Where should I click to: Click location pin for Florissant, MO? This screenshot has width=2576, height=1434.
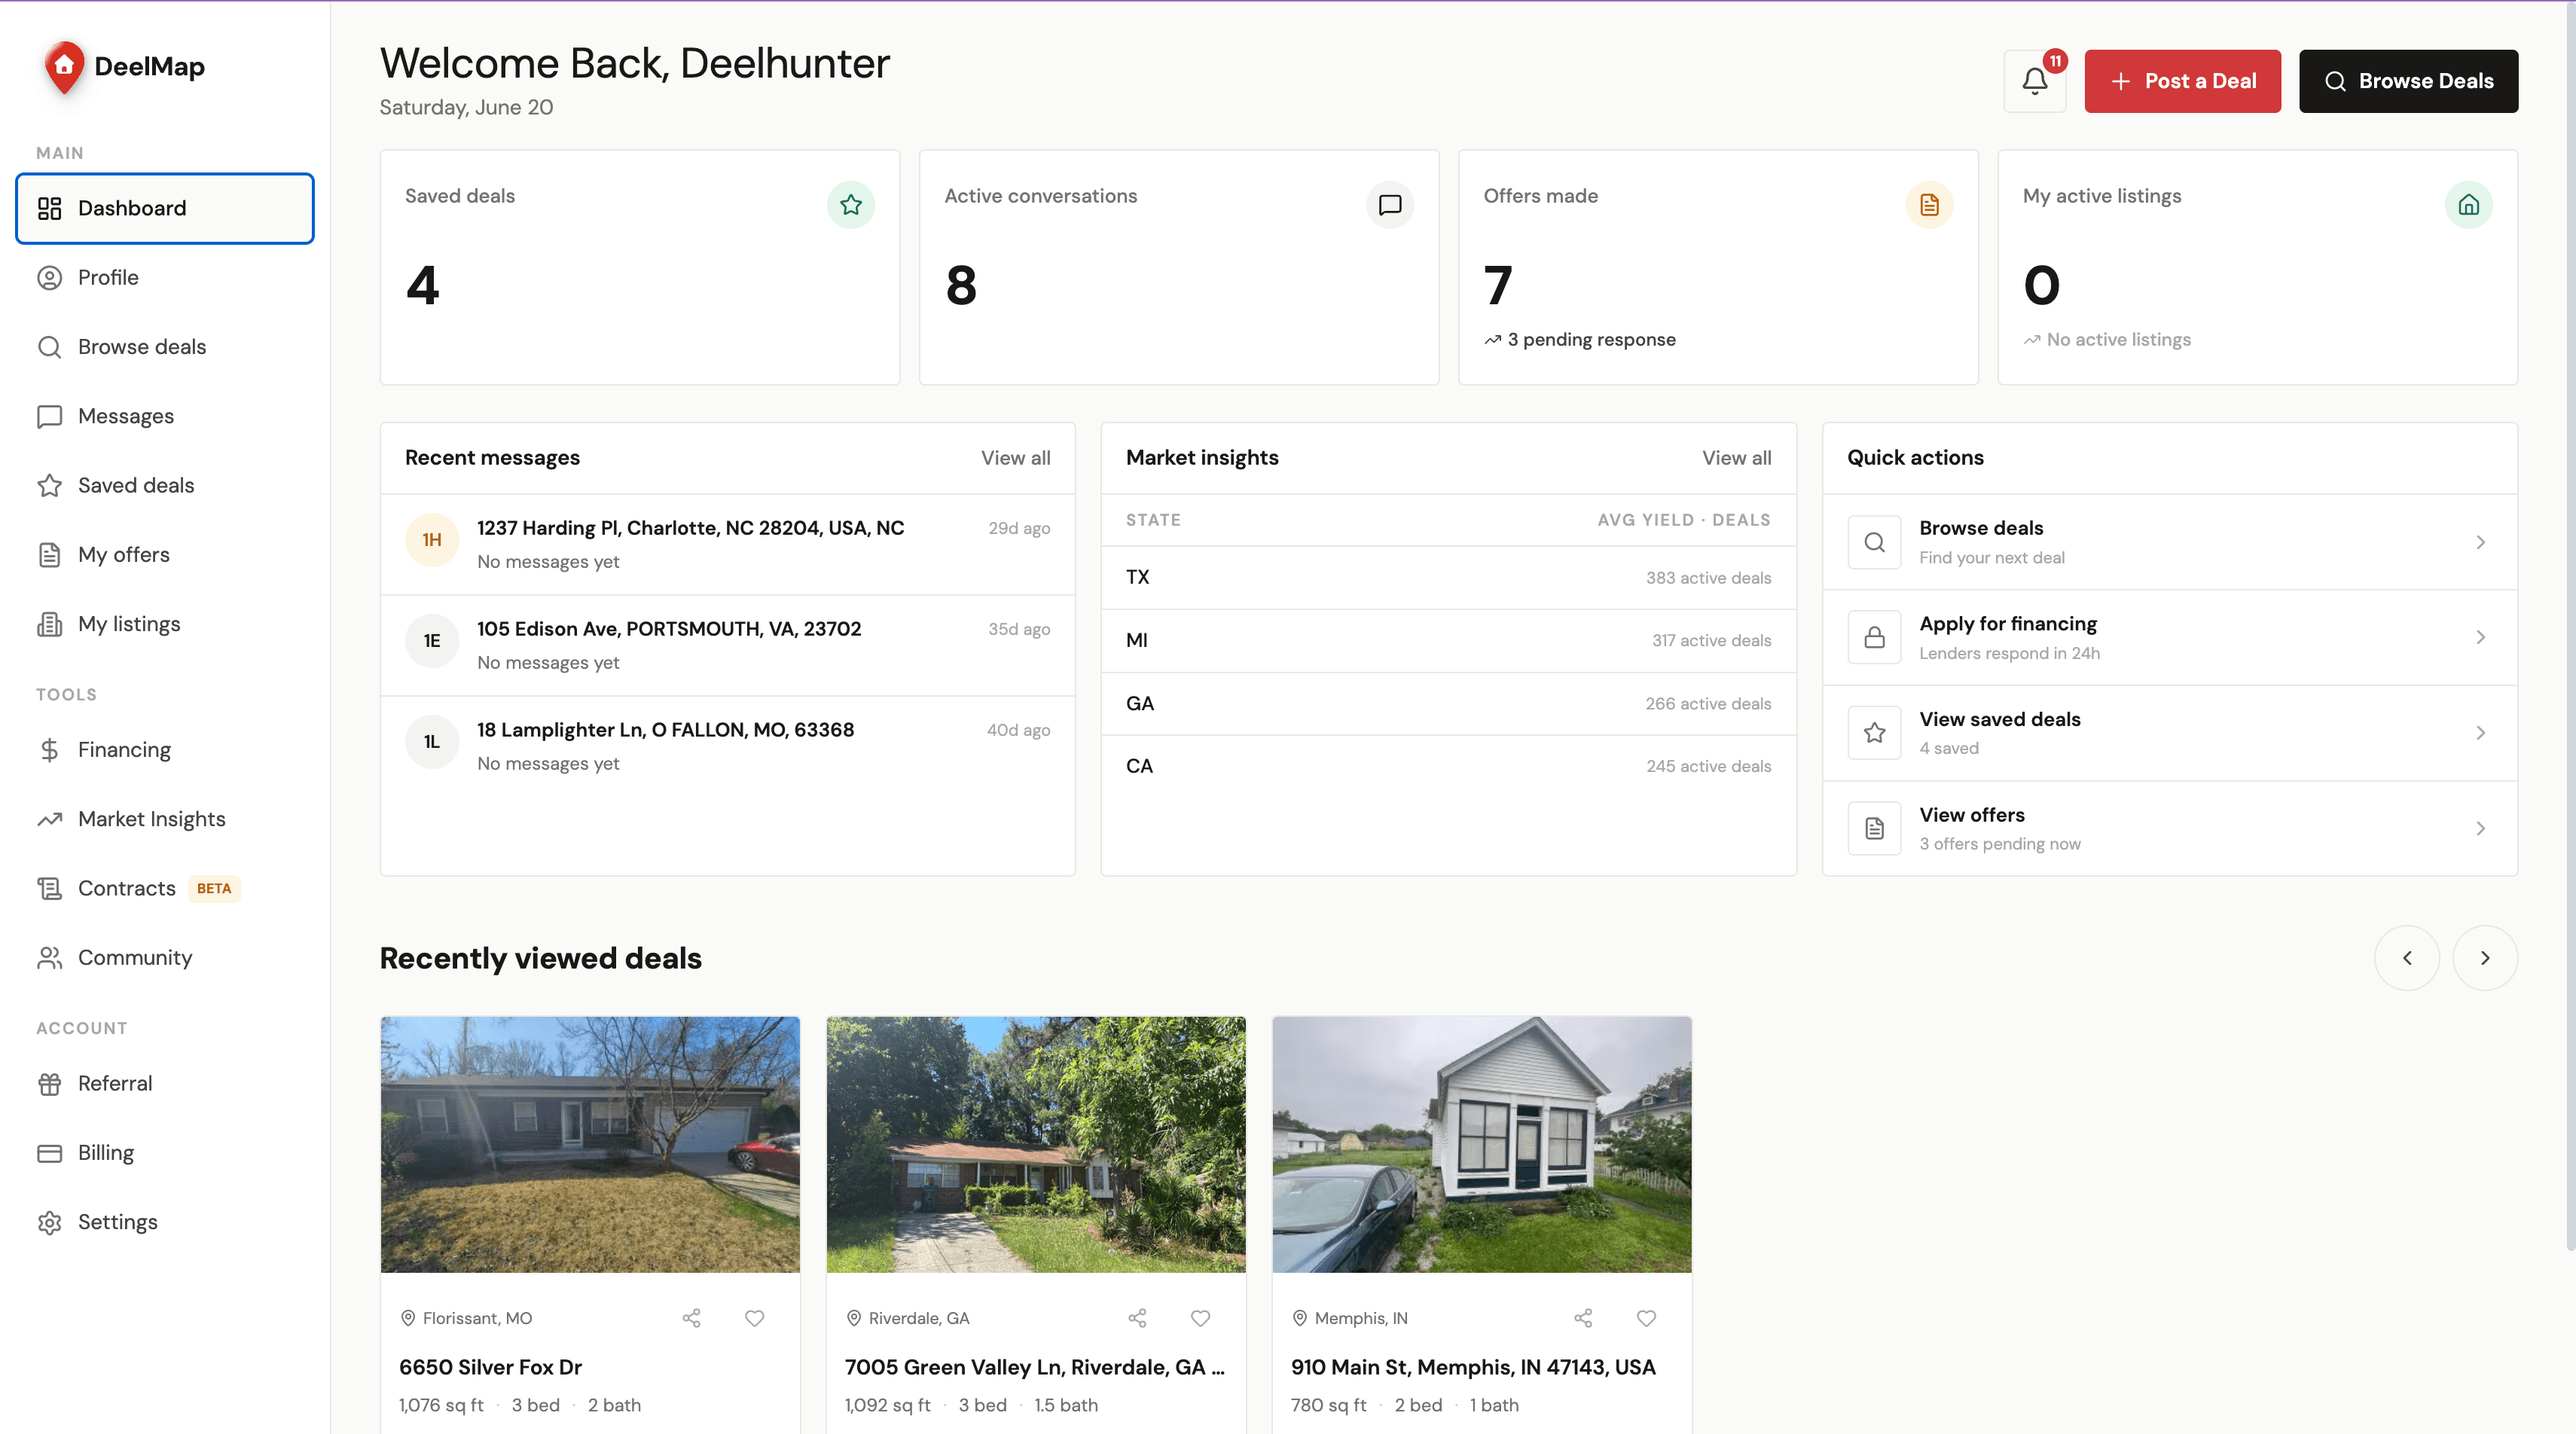(408, 1318)
